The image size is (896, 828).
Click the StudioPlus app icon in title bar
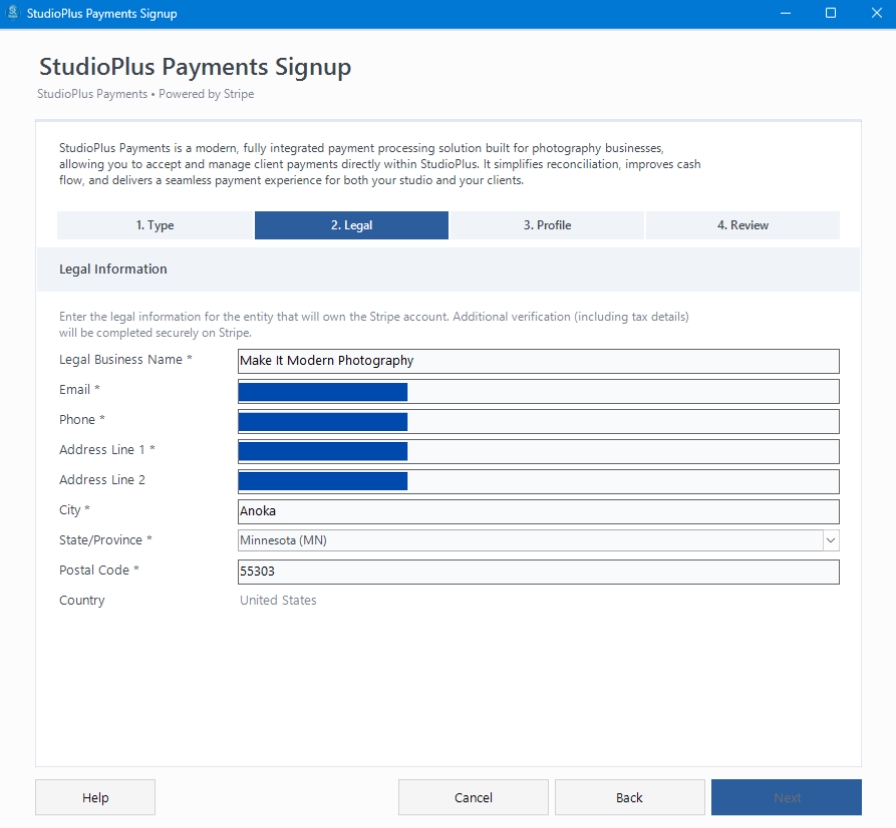[13, 14]
